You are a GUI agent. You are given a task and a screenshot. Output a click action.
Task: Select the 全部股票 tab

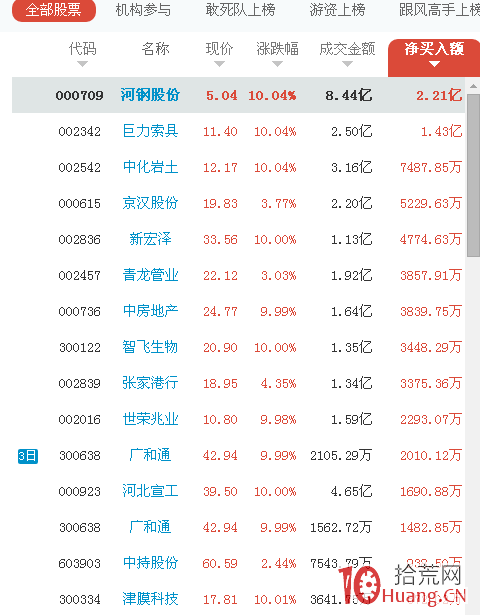tap(54, 10)
